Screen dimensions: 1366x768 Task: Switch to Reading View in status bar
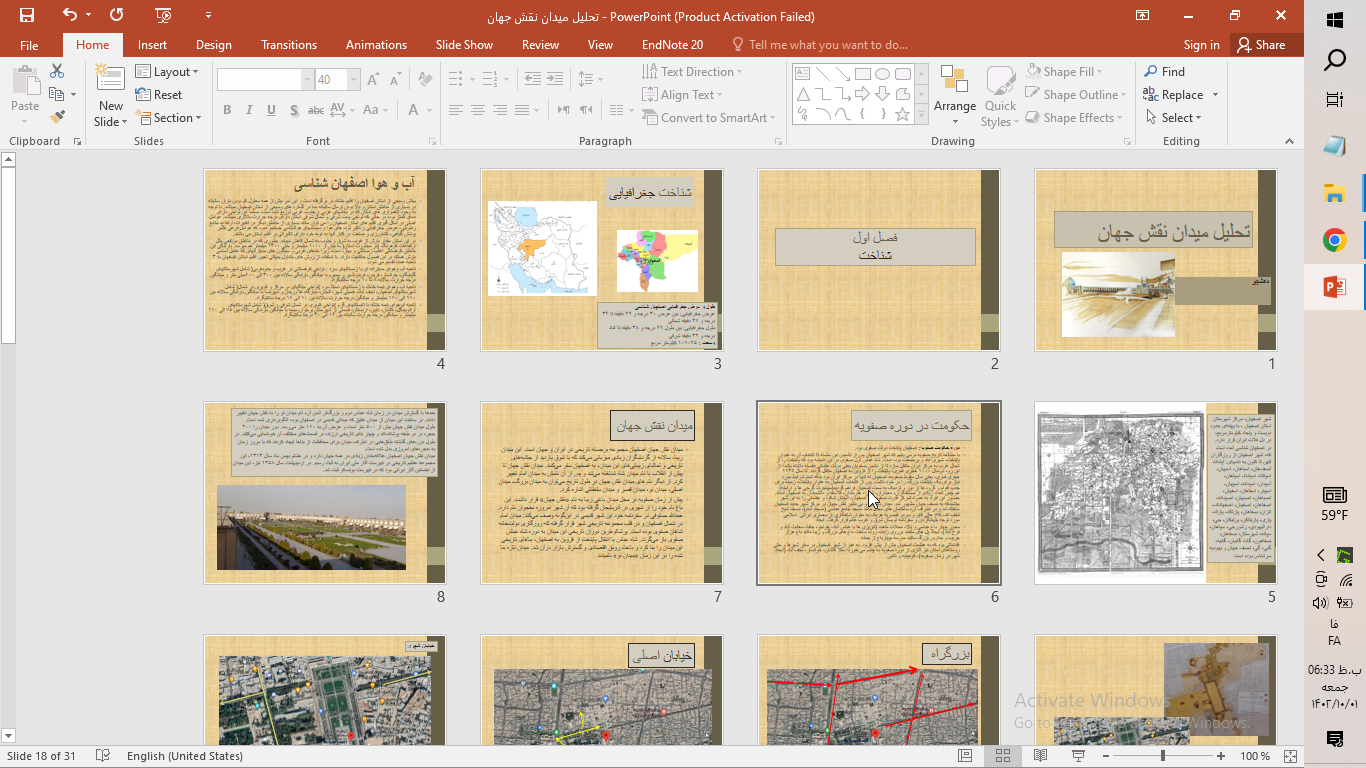click(1040, 756)
